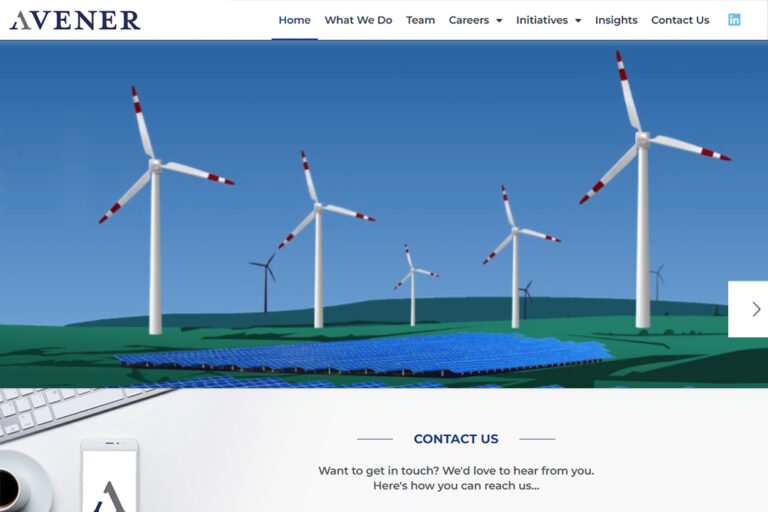Click the Avener logo
The image size is (768, 512).
tap(75, 20)
